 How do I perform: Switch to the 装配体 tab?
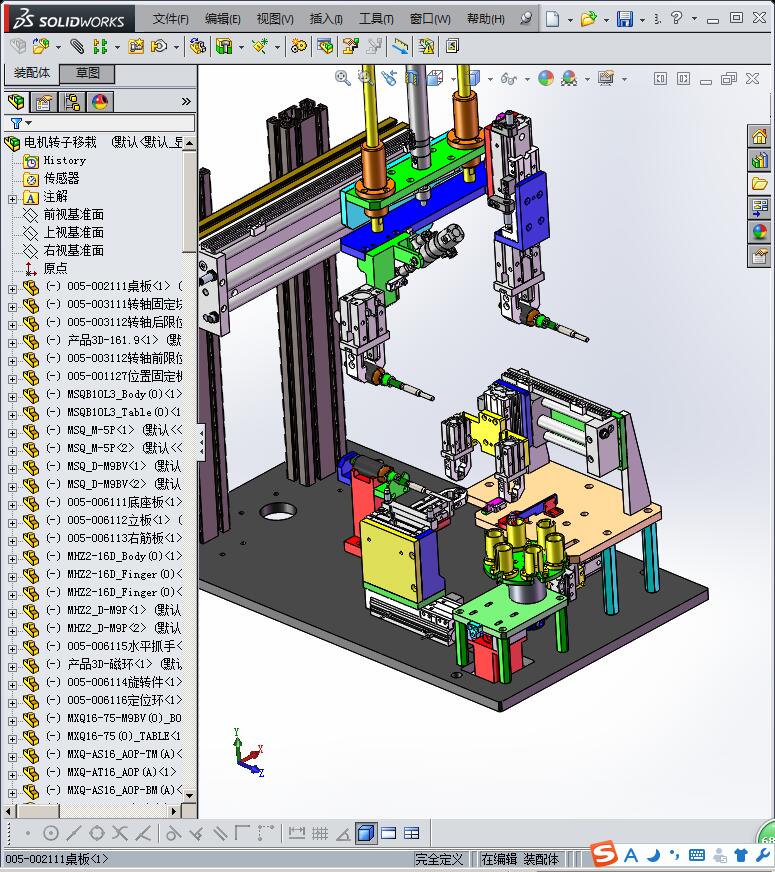[x=32, y=73]
